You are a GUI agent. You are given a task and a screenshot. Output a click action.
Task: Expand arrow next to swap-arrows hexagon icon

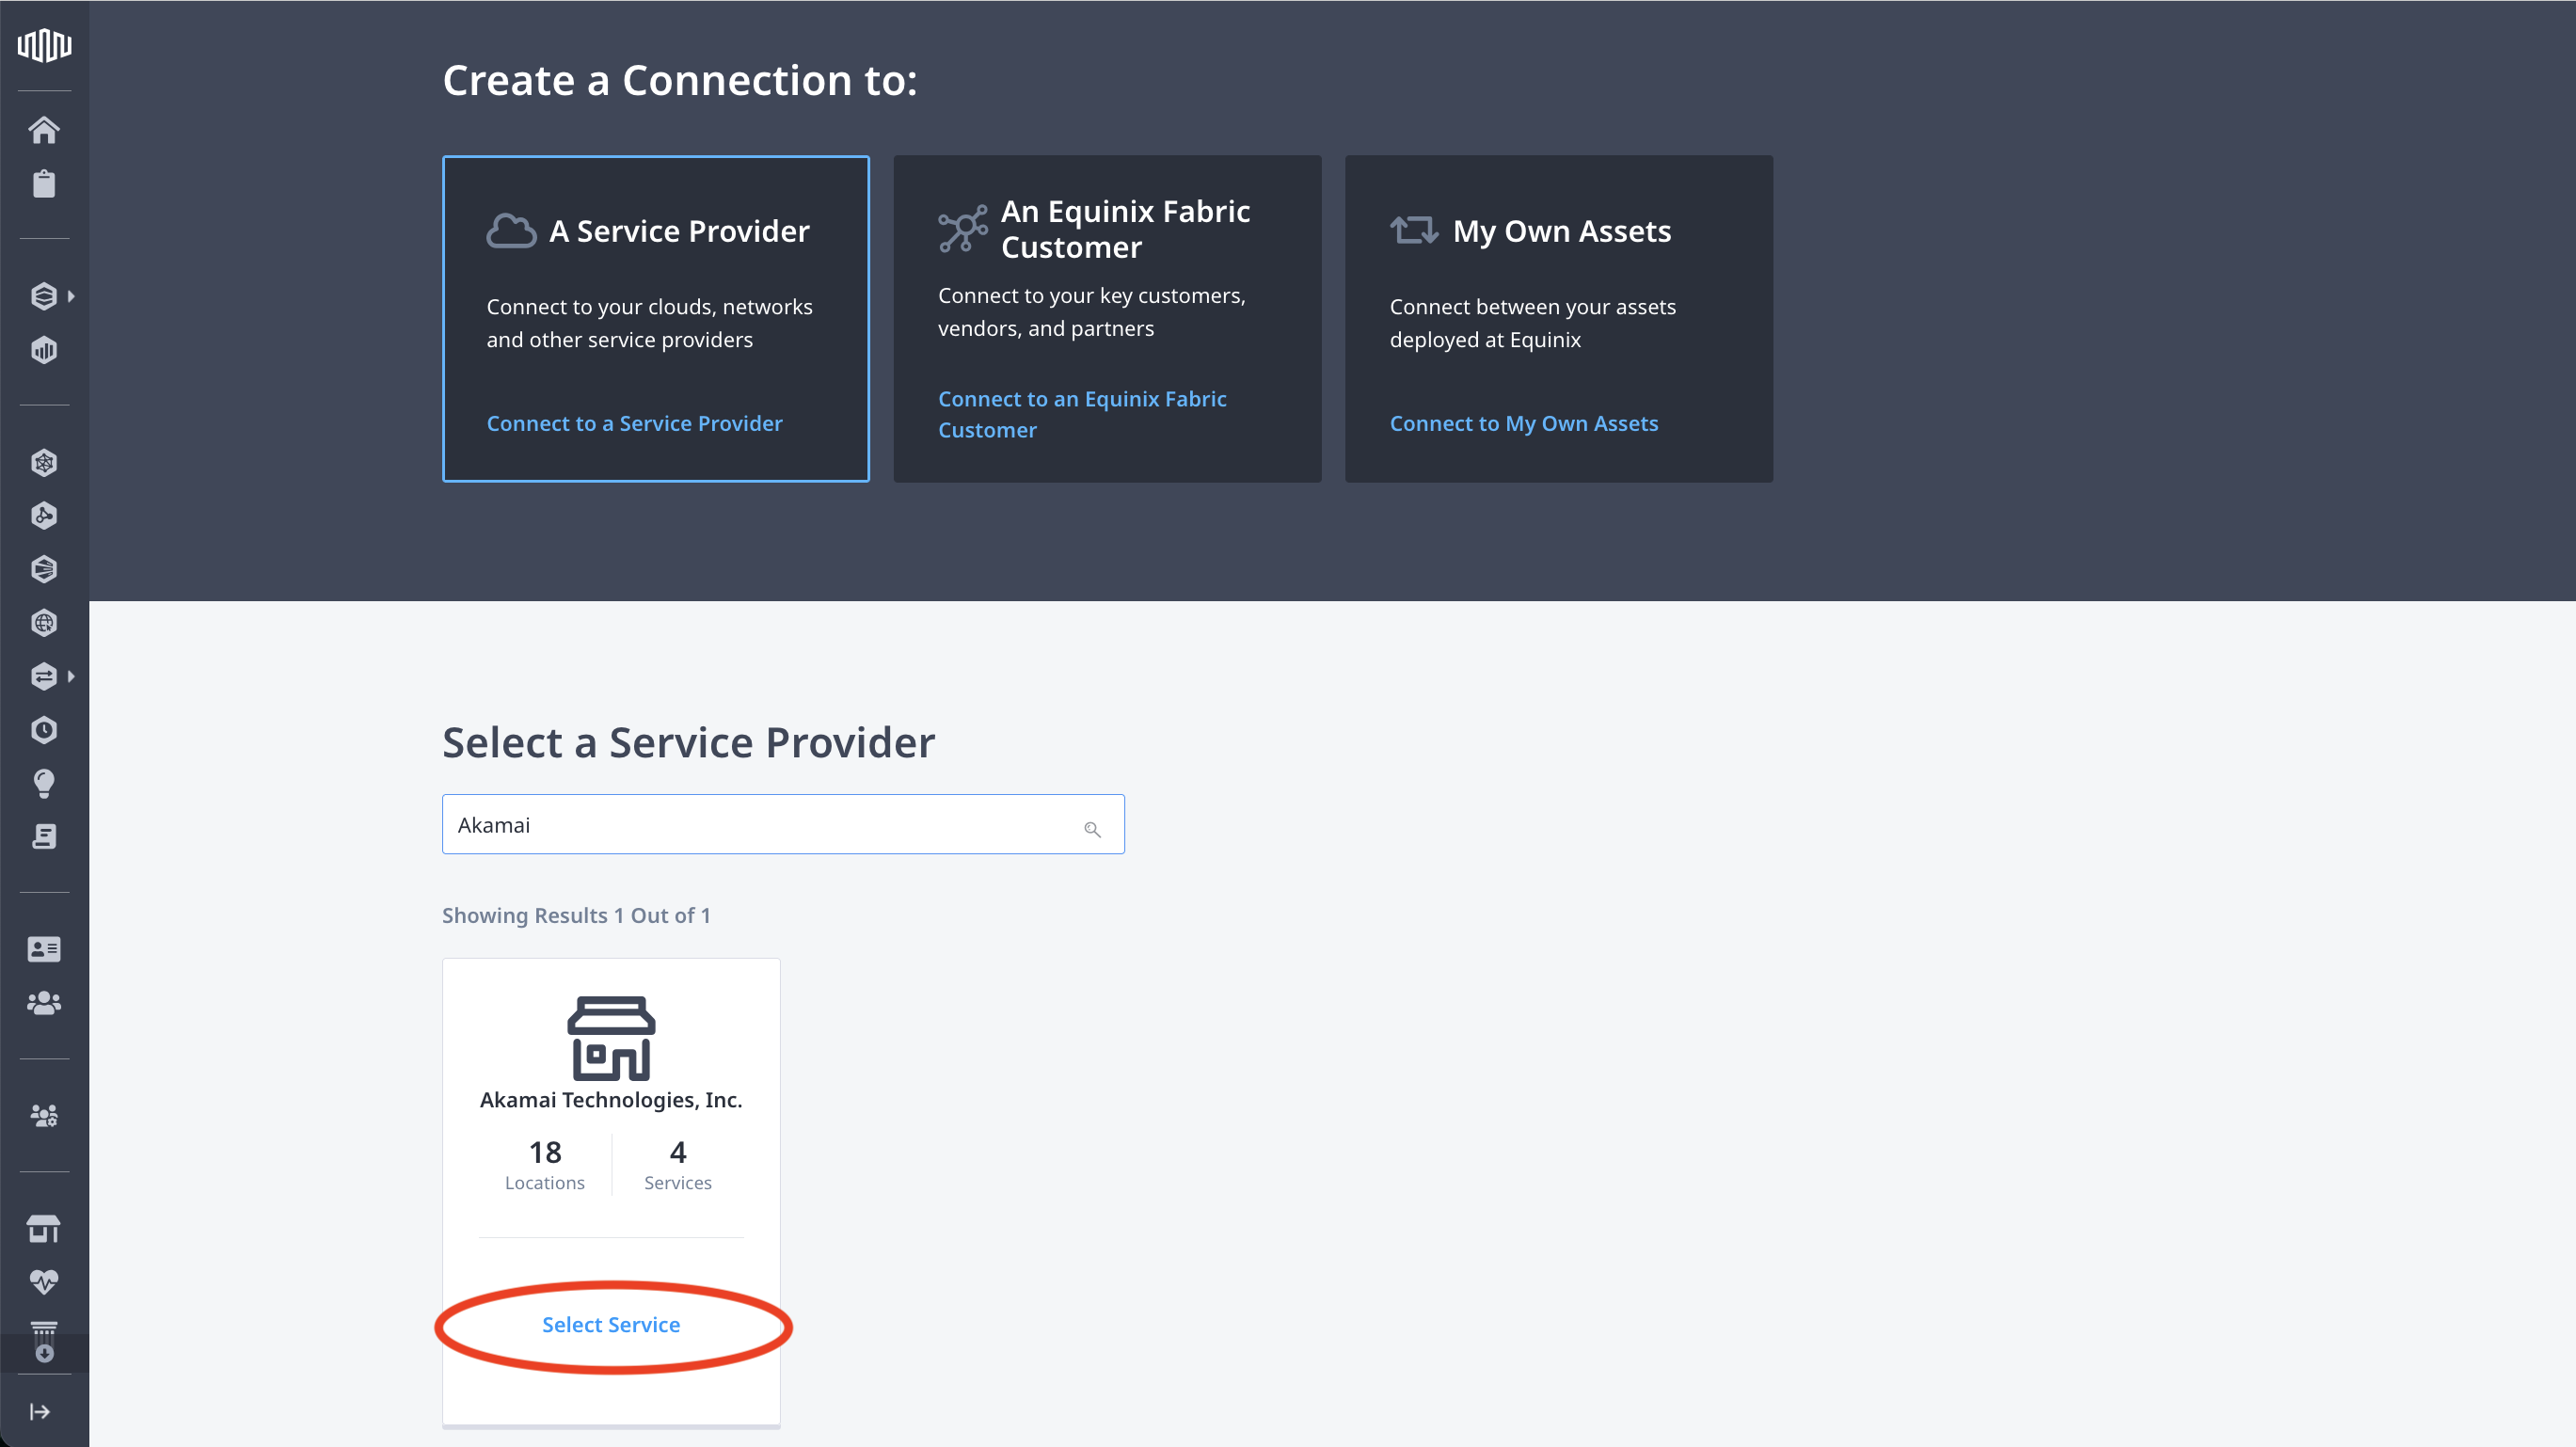(71, 676)
